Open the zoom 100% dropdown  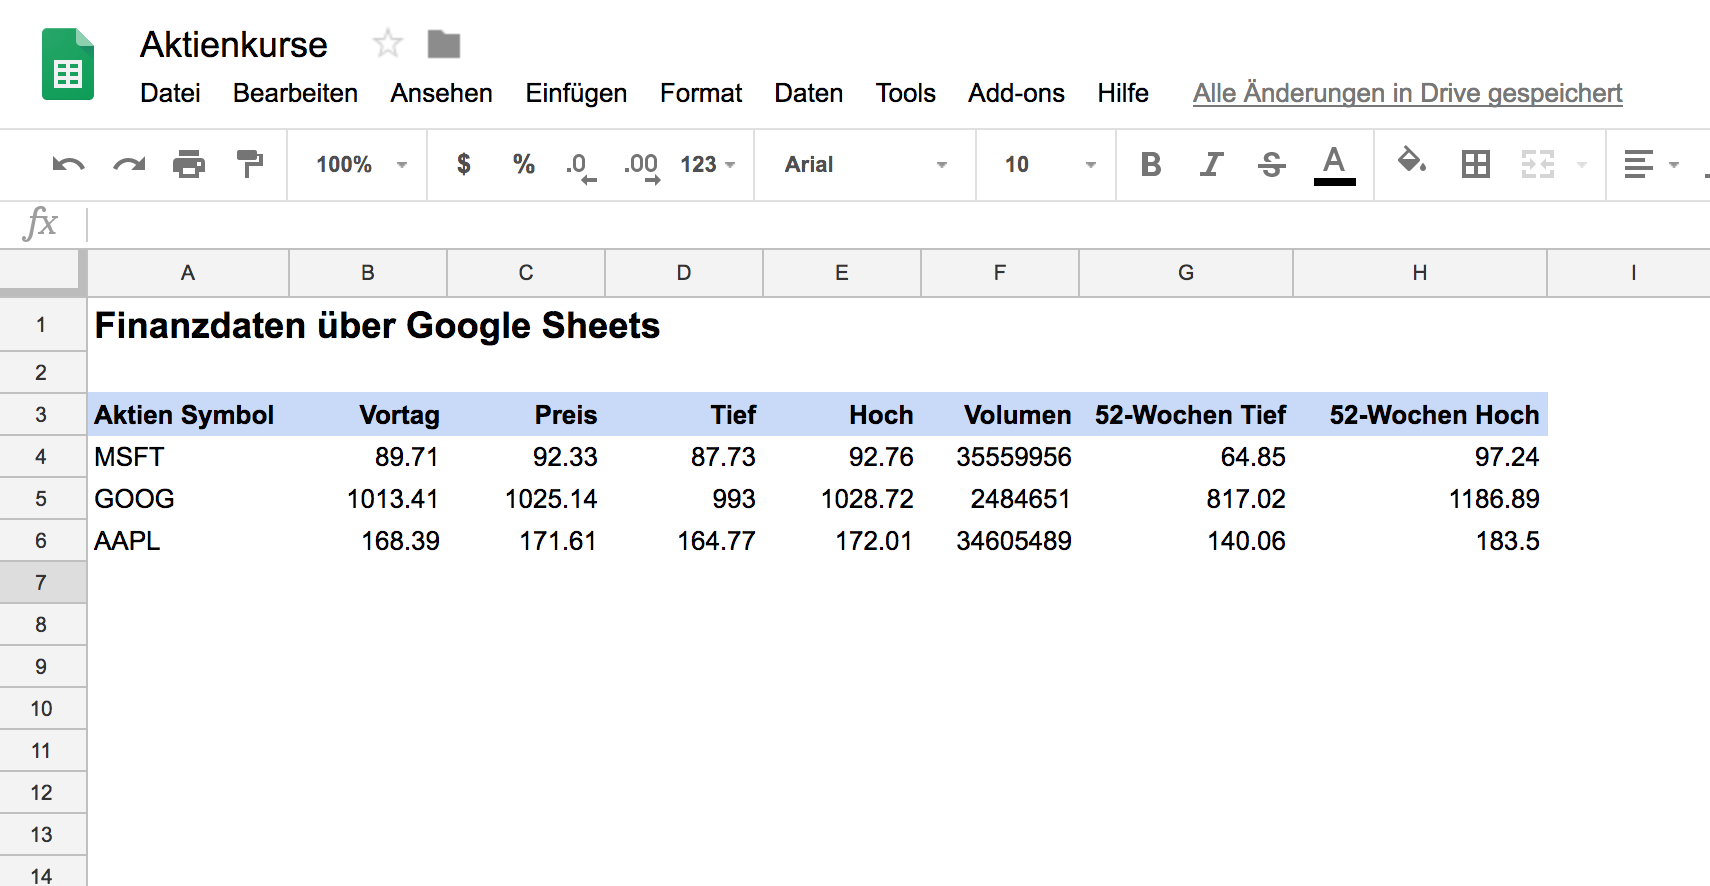pos(362,164)
